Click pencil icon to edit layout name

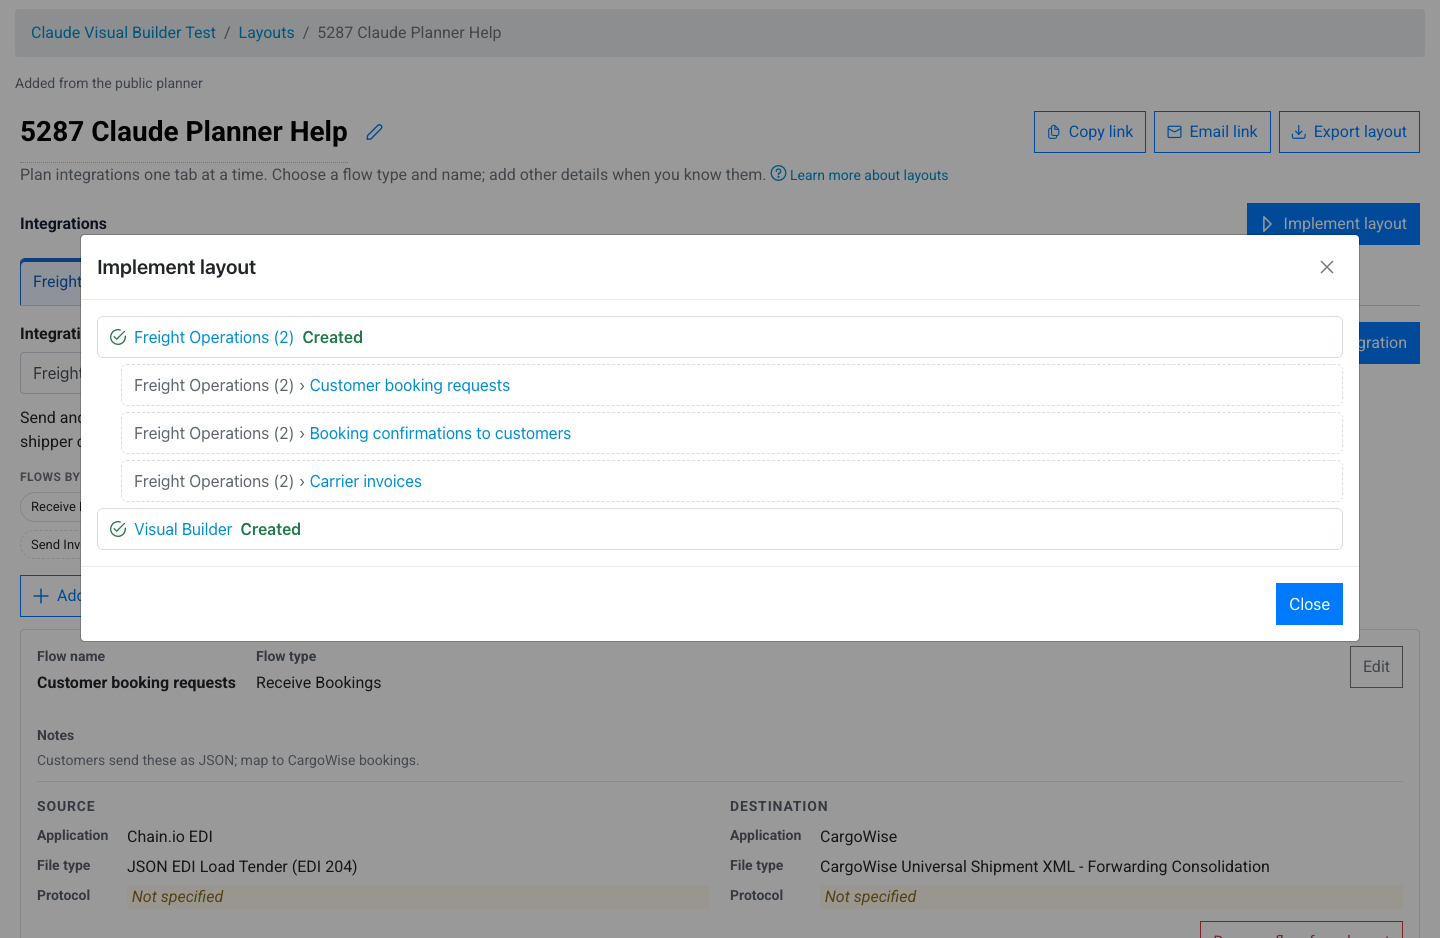pyautogui.click(x=374, y=132)
